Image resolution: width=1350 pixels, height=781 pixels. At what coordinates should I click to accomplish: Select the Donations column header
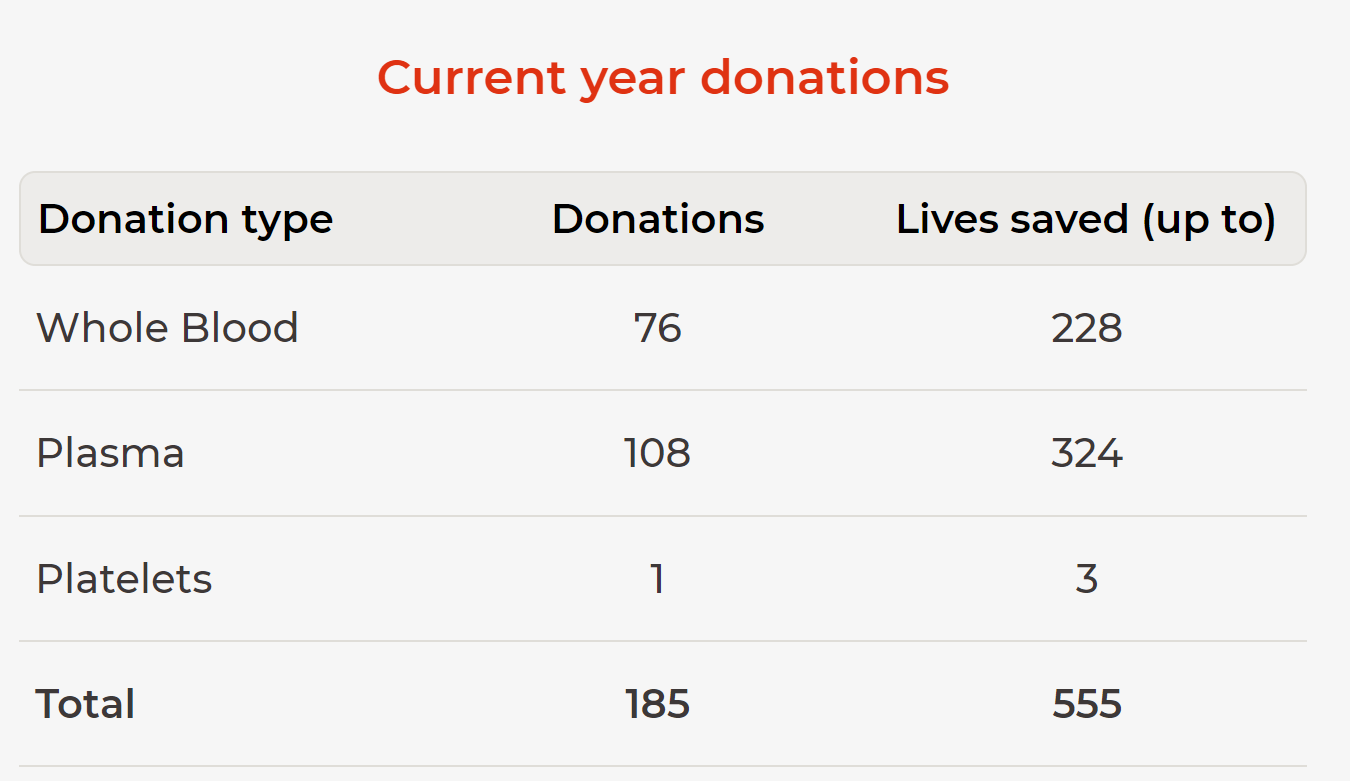coord(658,219)
